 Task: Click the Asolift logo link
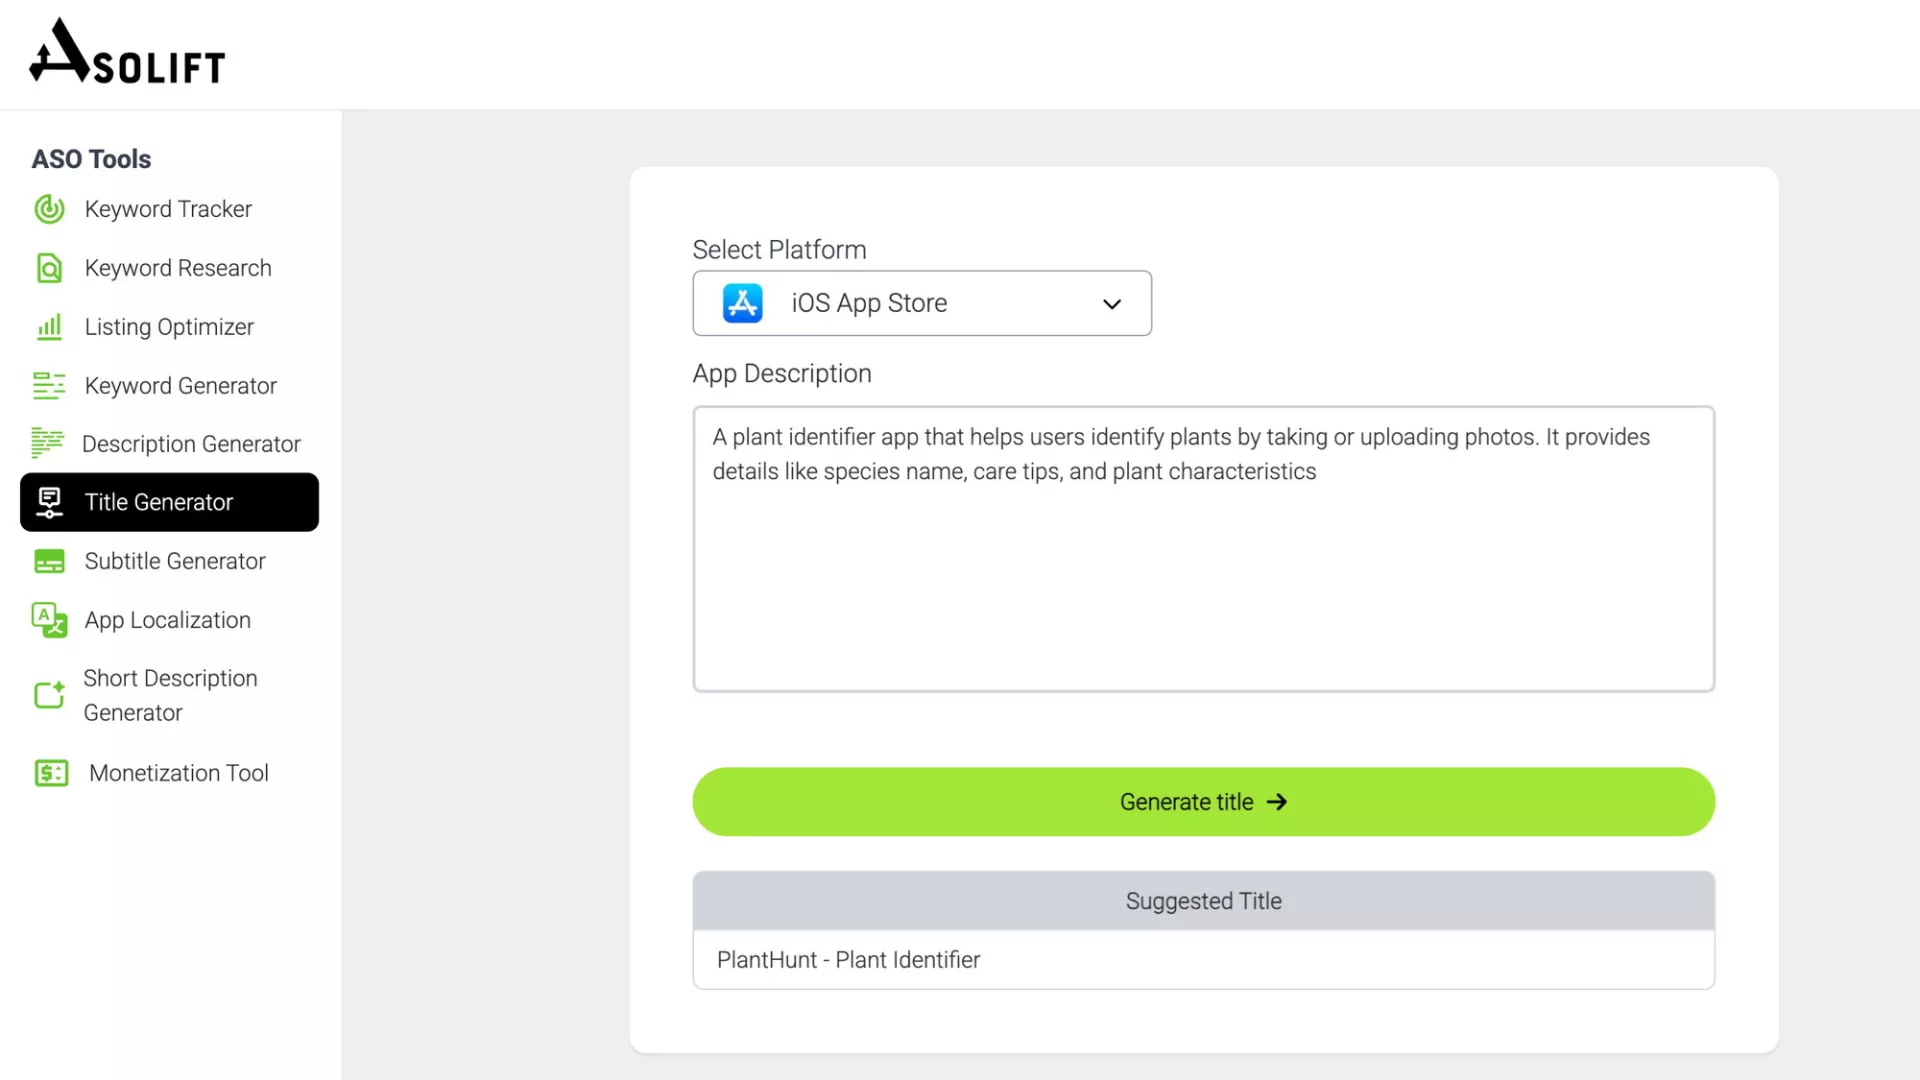click(x=127, y=52)
